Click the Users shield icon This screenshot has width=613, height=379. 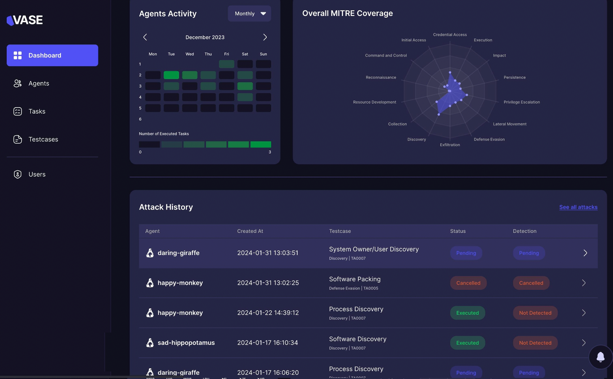(x=18, y=174)
